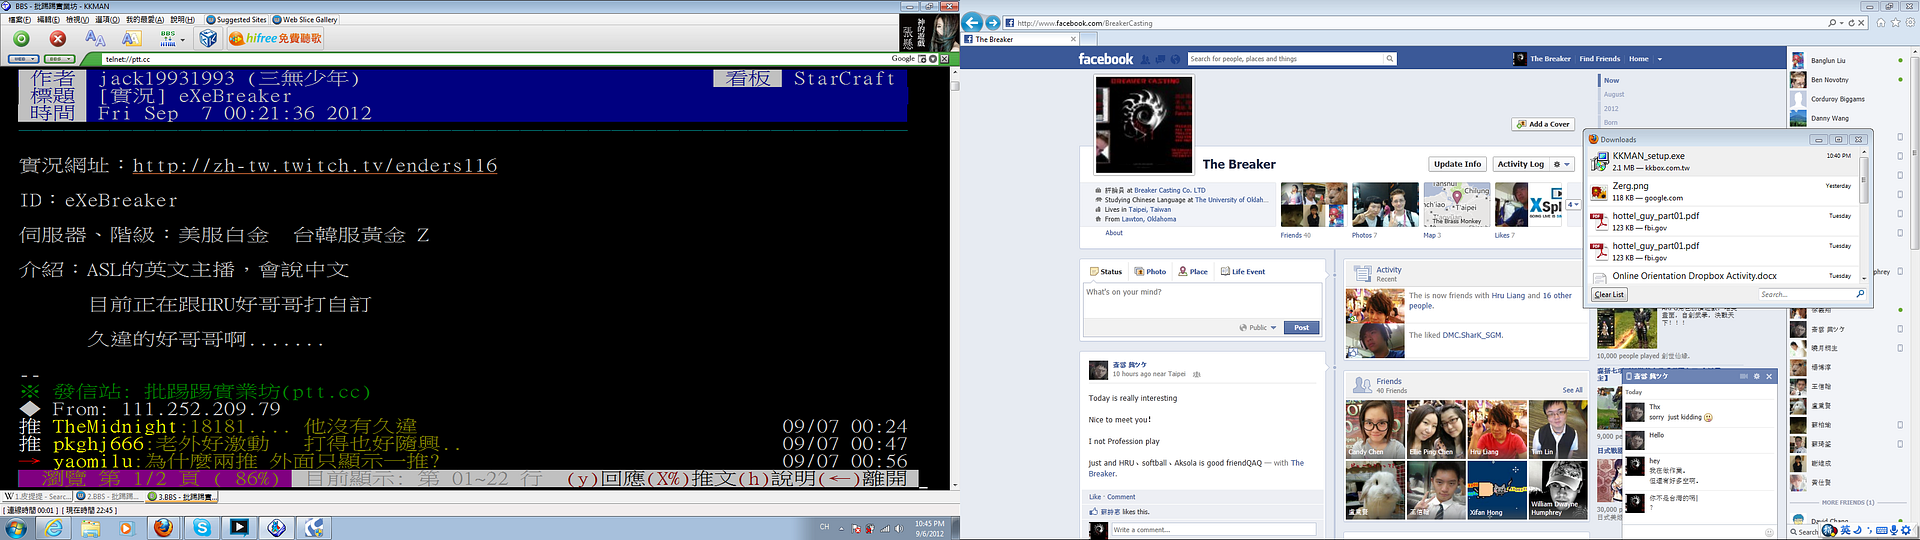This screenshot has width=1920, height=540.
Task: Click the telnet://ptt.cc address field
Action: [x=495, y=59]
